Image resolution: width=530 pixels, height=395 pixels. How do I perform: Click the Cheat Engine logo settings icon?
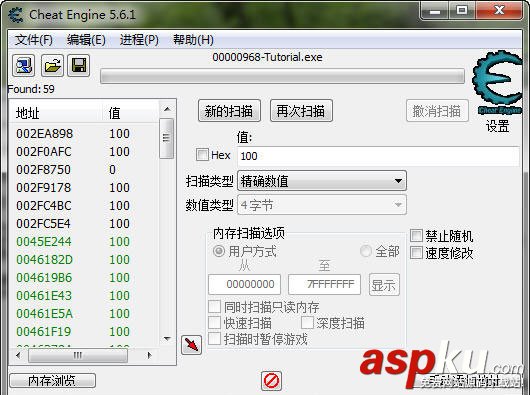pyautogui.click(x=498, y=82)
